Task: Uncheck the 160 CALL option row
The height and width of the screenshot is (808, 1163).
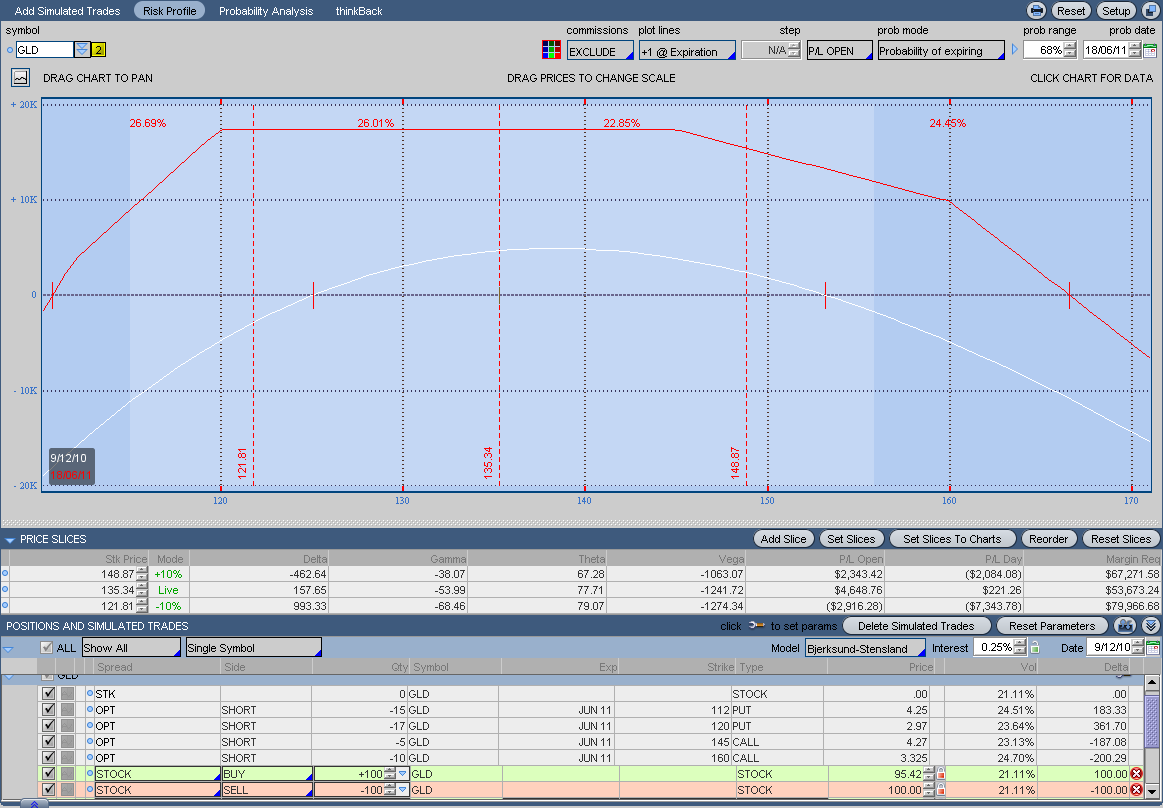Action: click(x=48, y=758)
